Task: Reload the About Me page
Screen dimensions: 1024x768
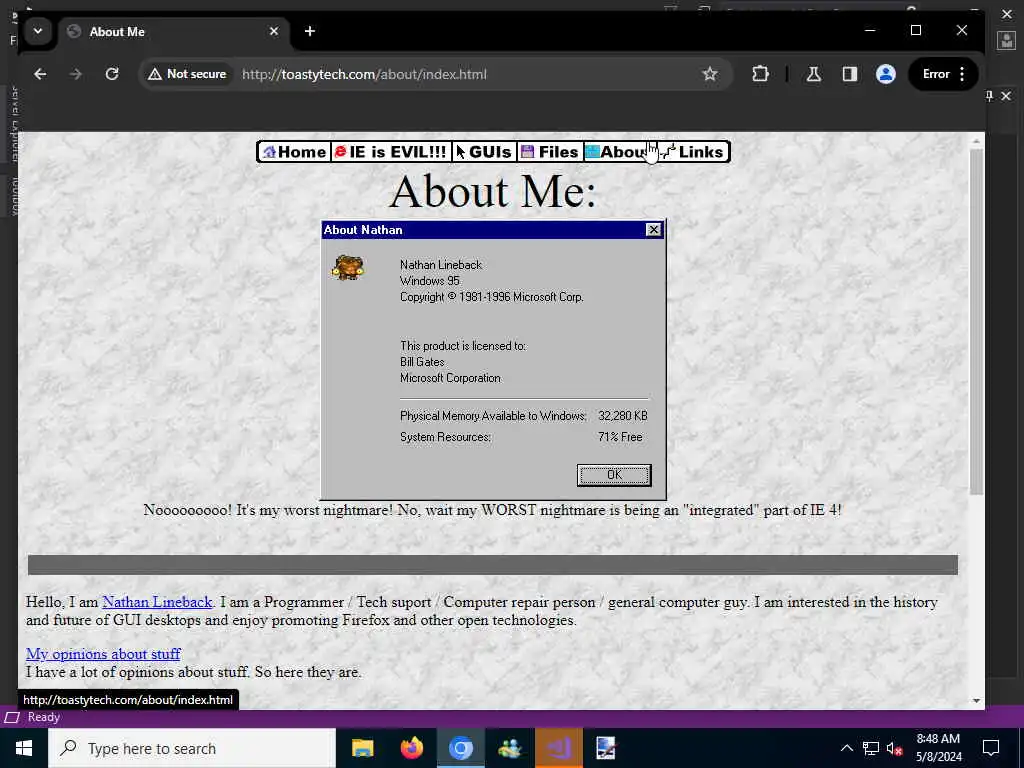Action: tap(112, 74)
